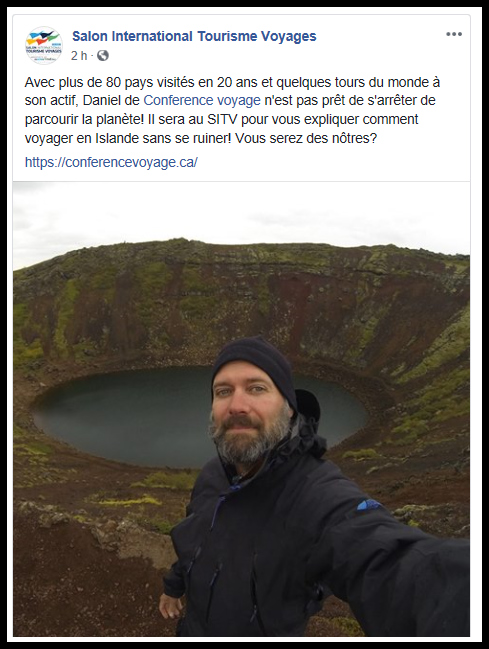Image resolution: width=489 pixels, height=649 pixels.
Task: Follow the https://conferencevoyage.ca/ link
Action: click(x=111, y=162)
